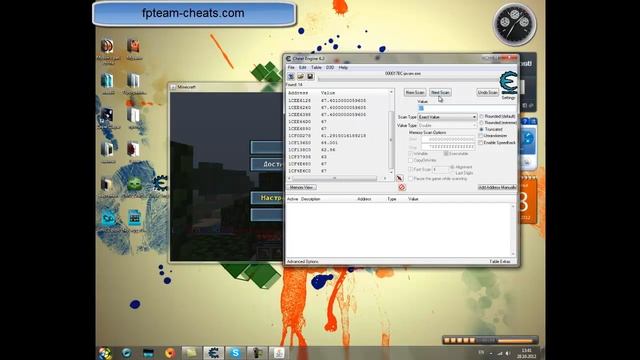Toggle Enable Speedhack checkbox

click(x=481, y=142)
